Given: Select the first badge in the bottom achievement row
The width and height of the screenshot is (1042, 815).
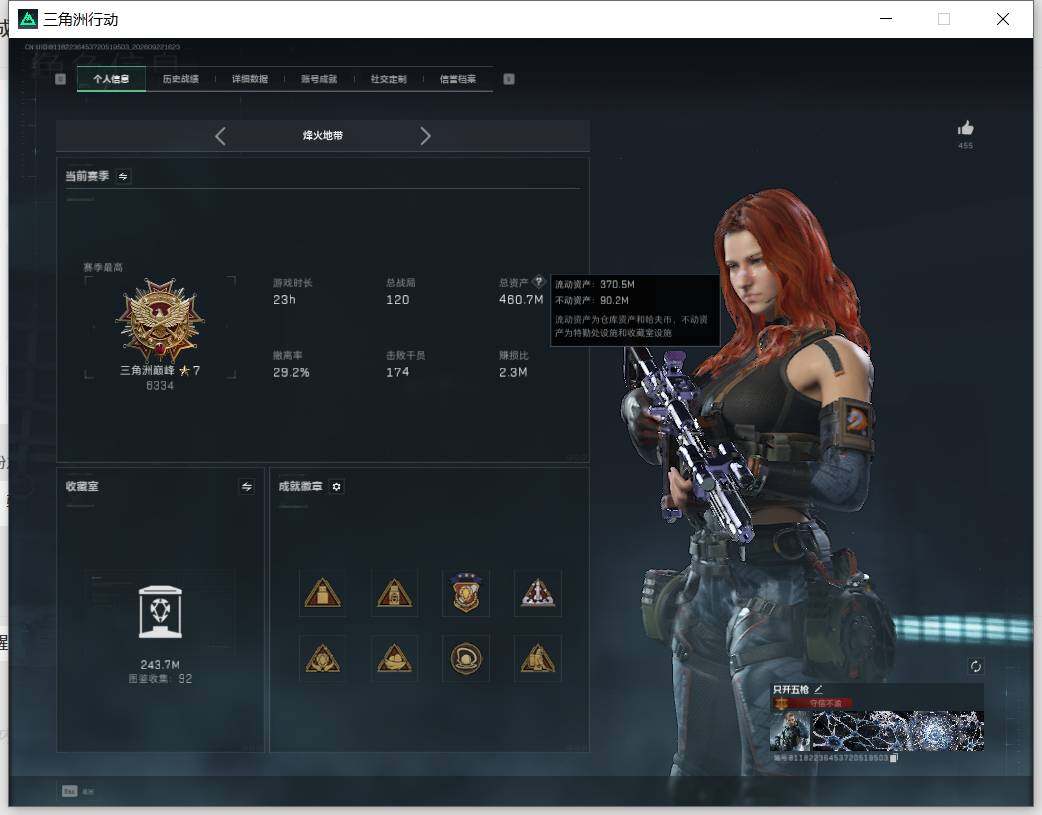Looking at the screenshot, I should coord(322,659).
